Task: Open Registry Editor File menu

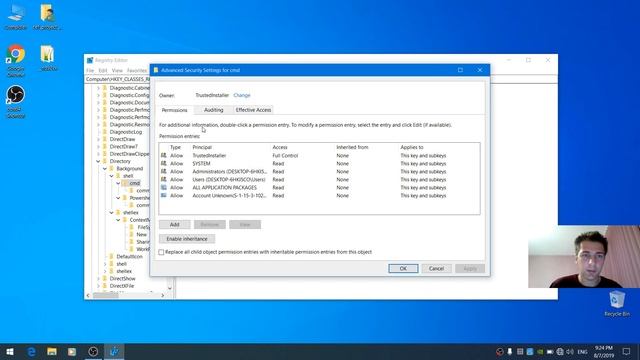Action: coord(90,71)
